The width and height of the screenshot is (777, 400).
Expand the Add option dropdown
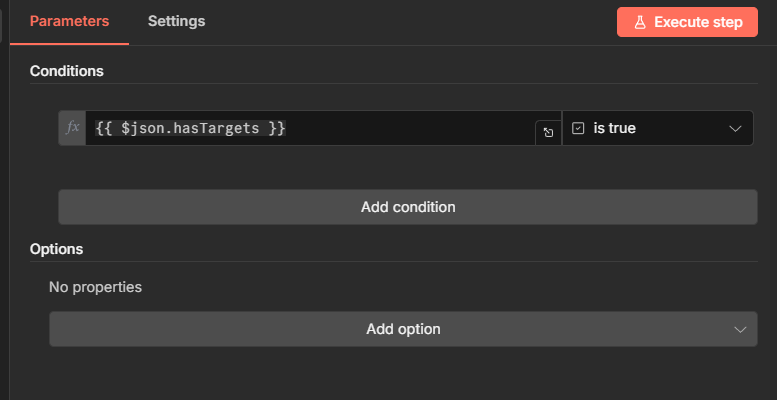[403, 329]
